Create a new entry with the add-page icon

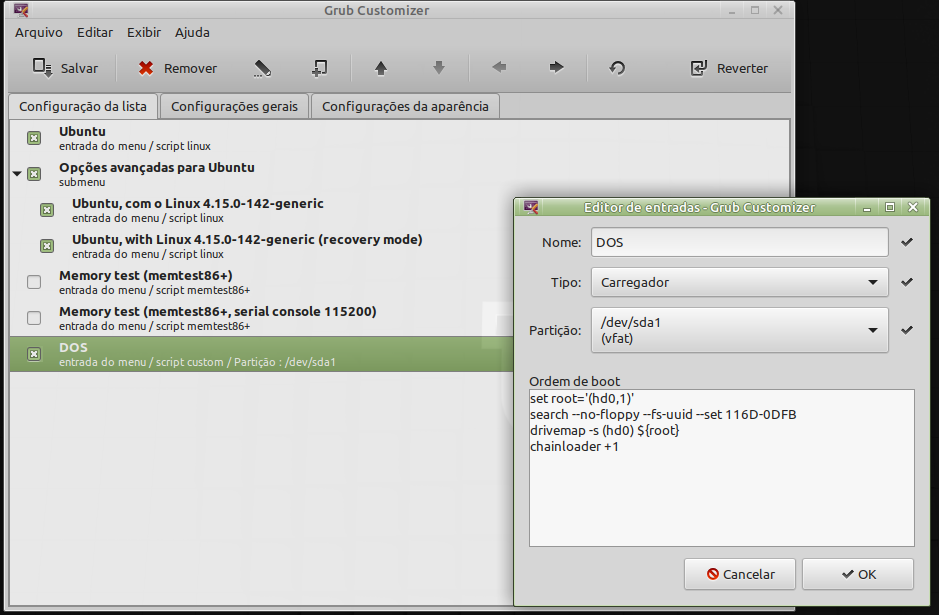coord(320,68)
